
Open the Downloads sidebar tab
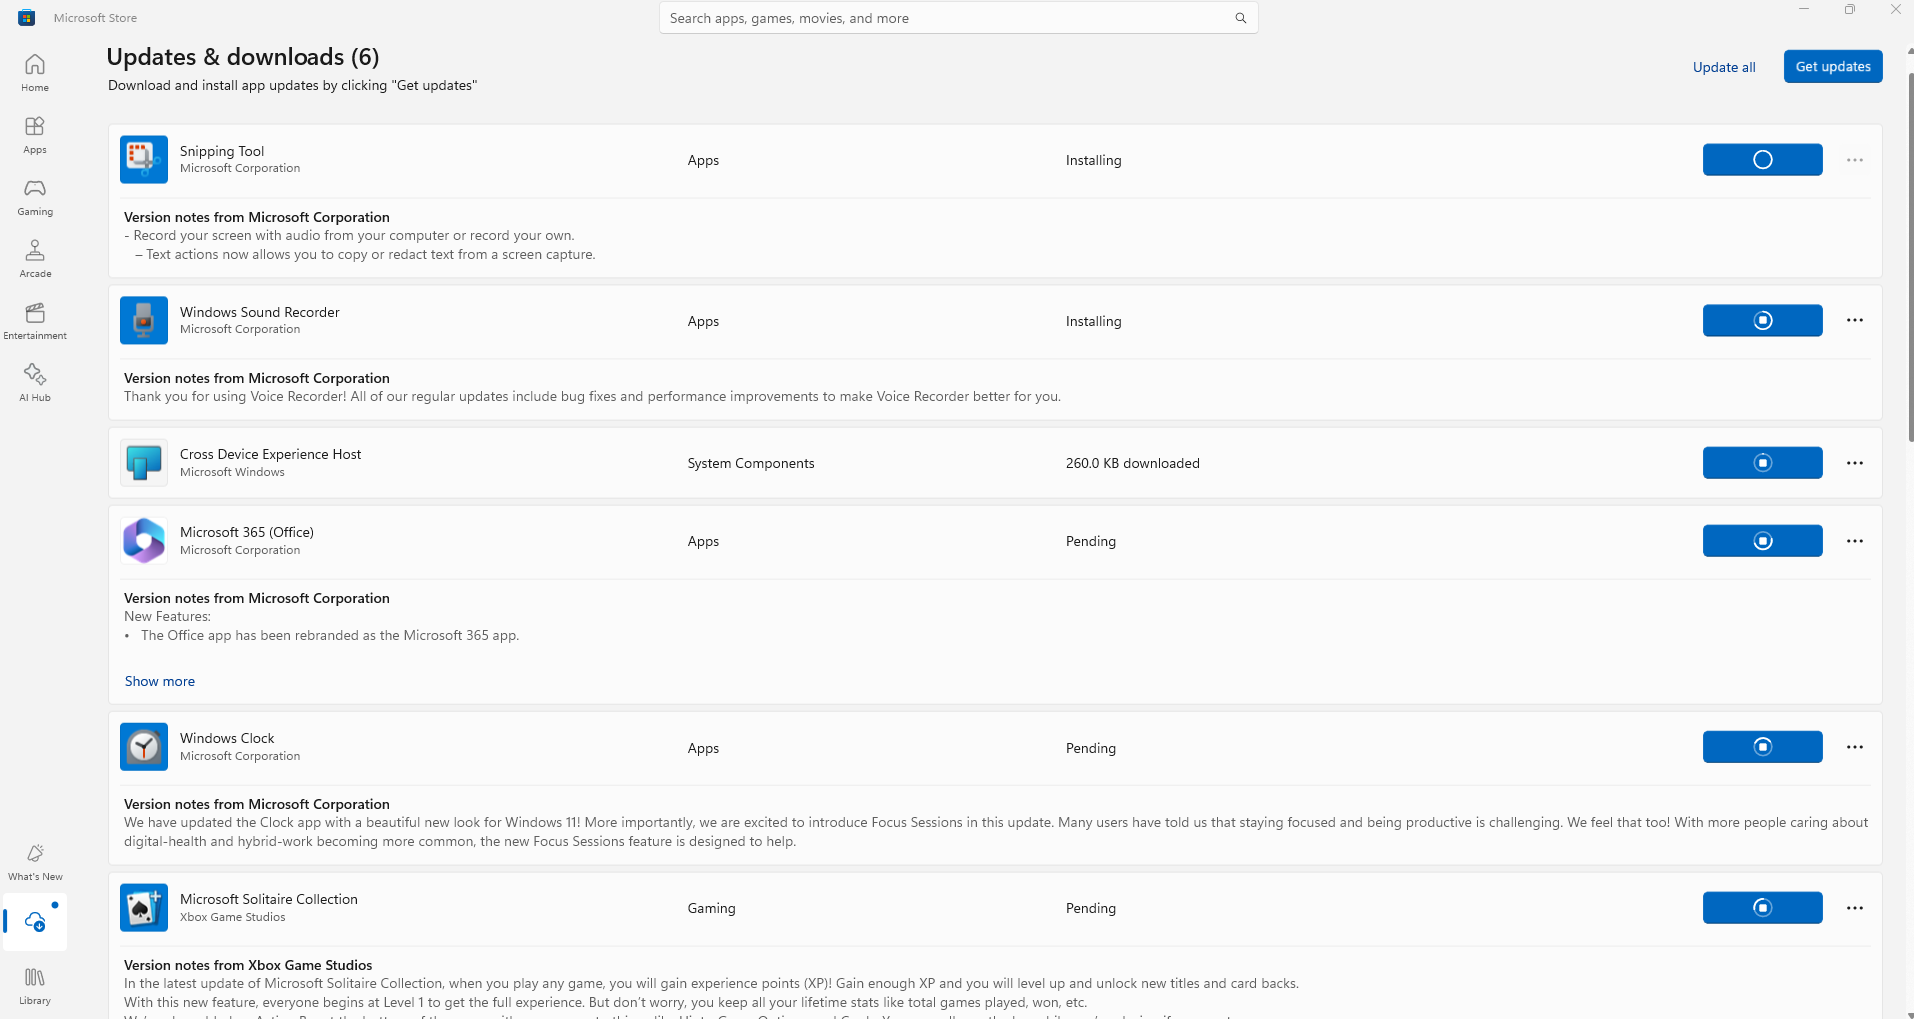click(35, 922)
